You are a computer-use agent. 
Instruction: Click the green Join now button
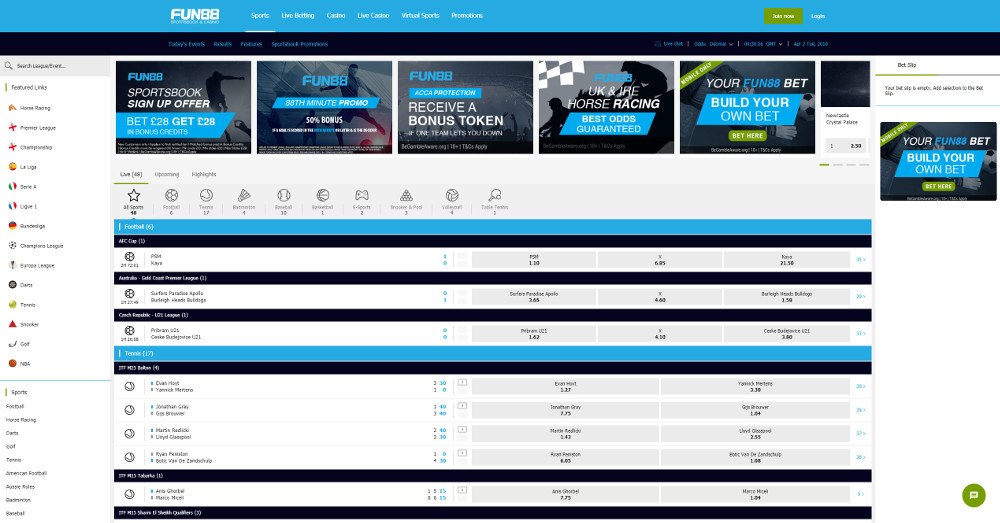pos(783,16)
